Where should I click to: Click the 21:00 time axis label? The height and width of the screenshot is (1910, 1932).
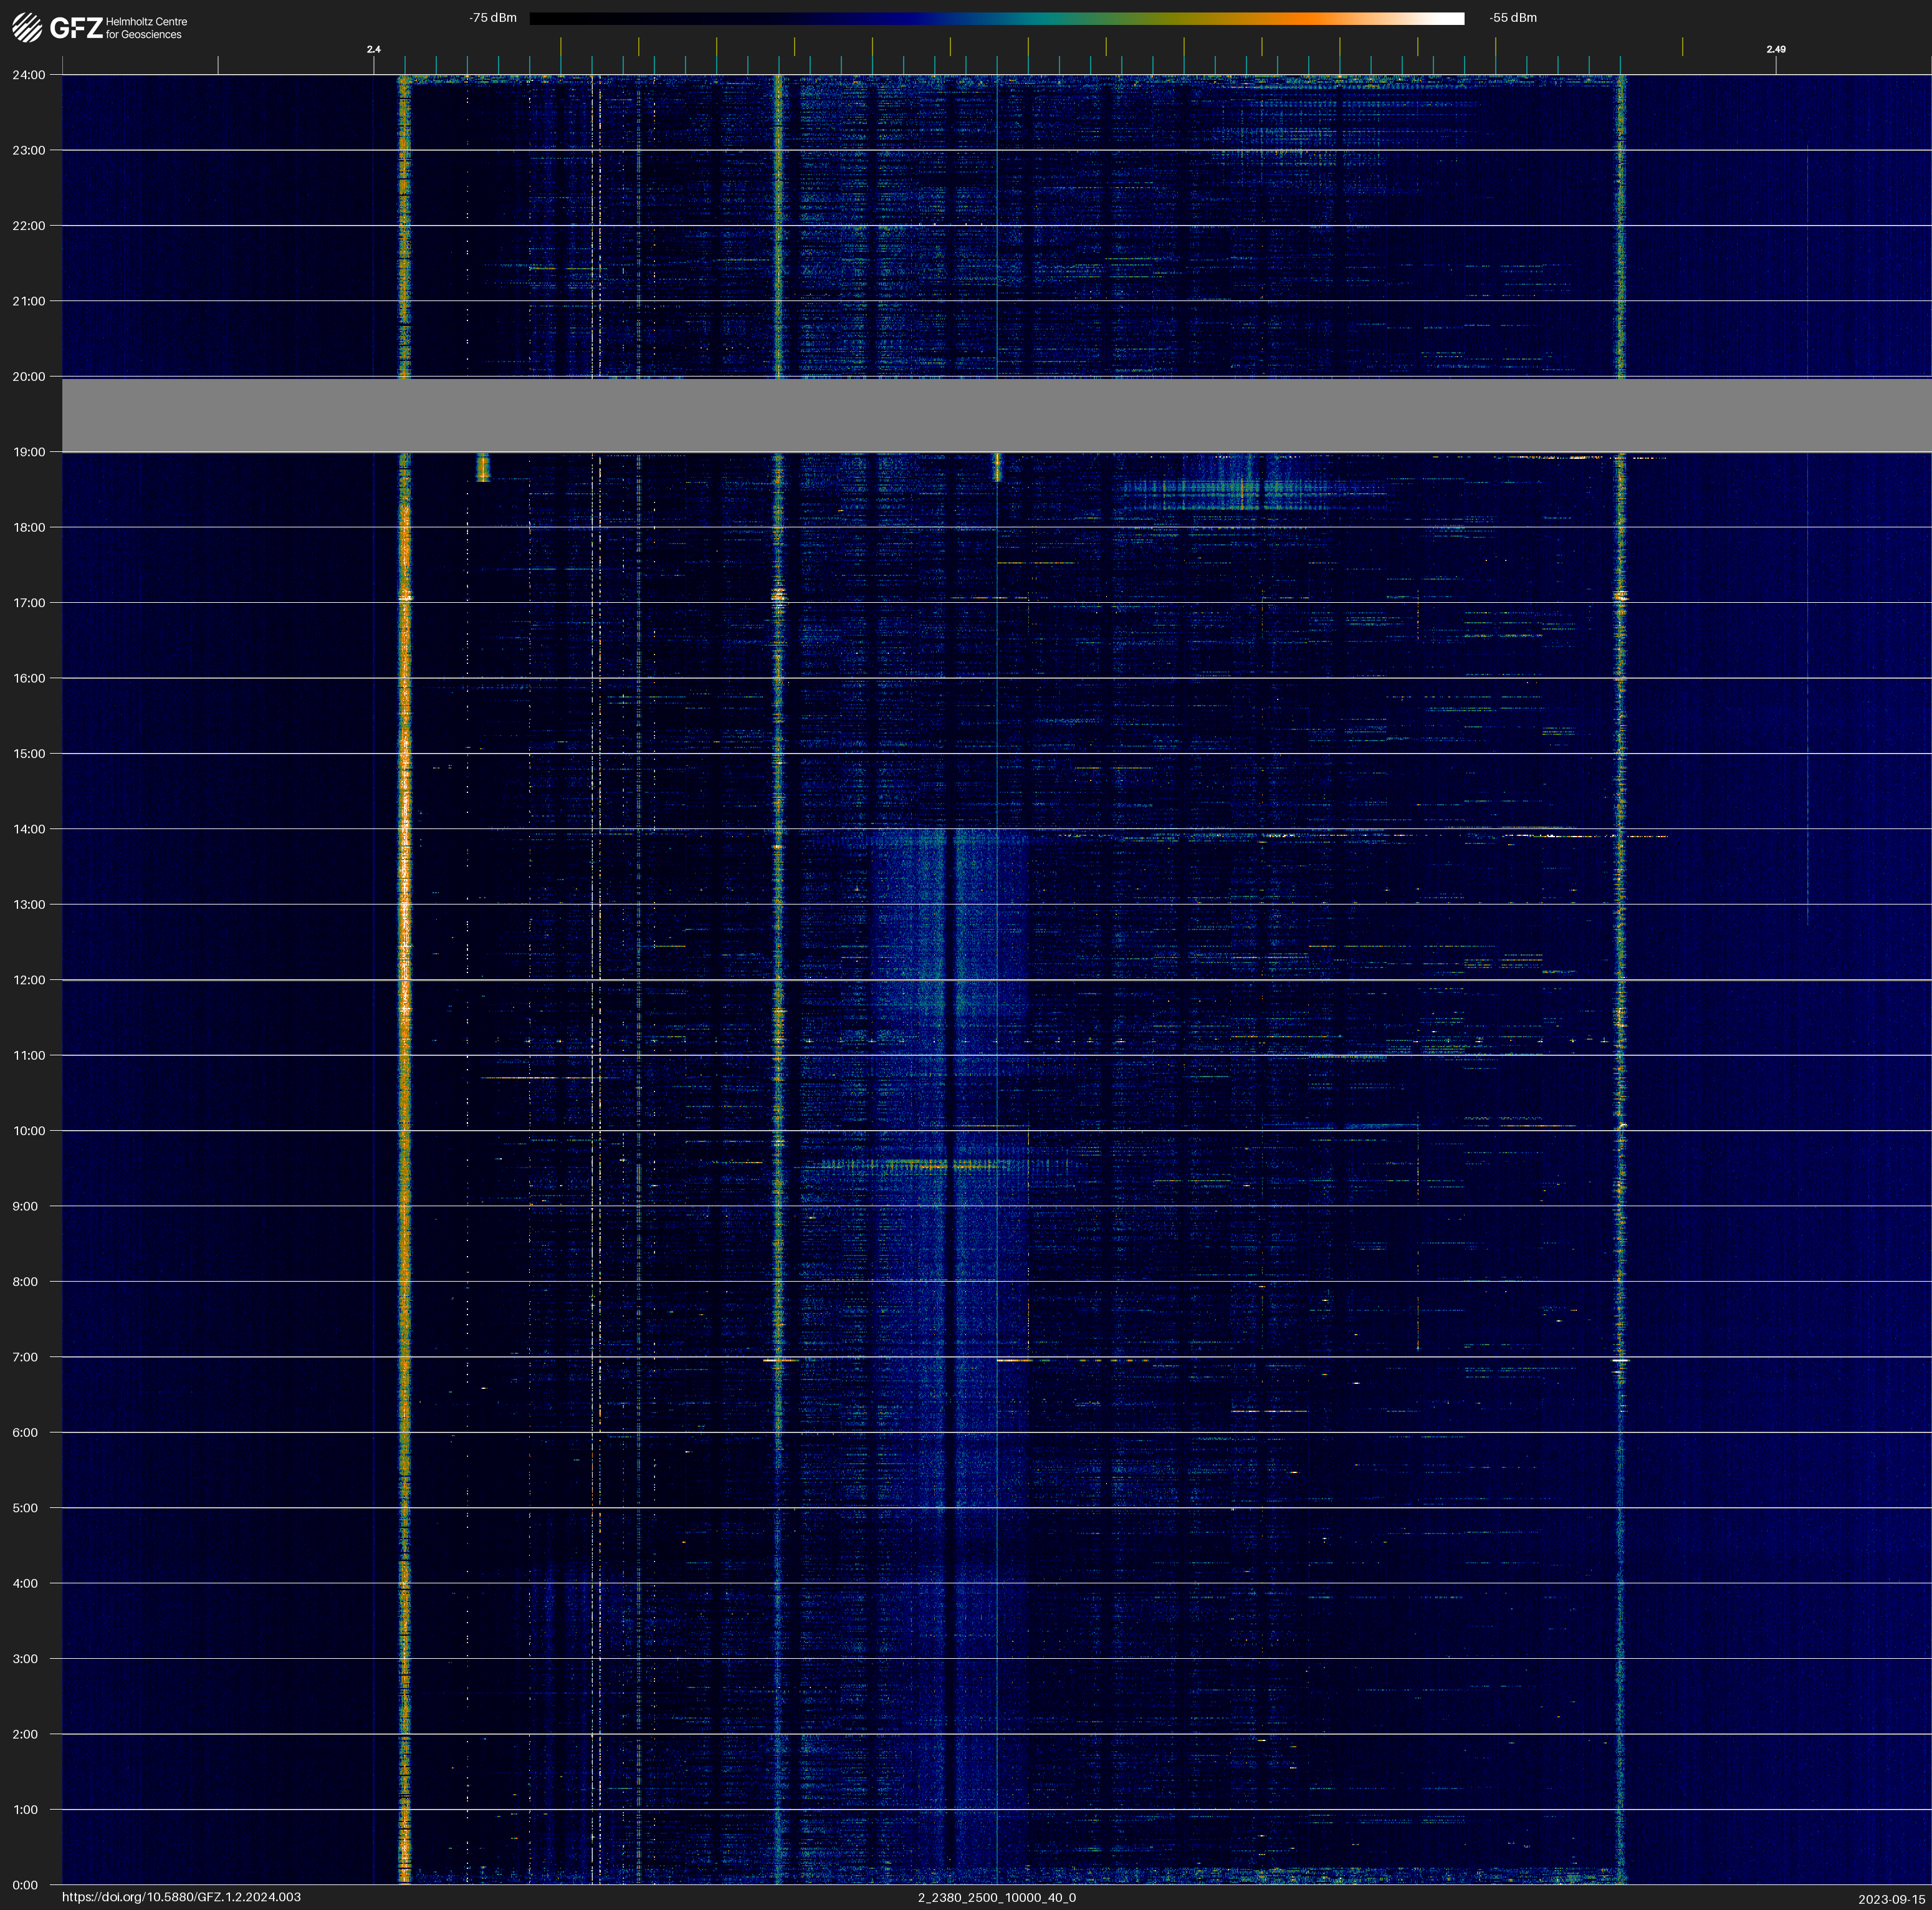(x=29, y=301)
